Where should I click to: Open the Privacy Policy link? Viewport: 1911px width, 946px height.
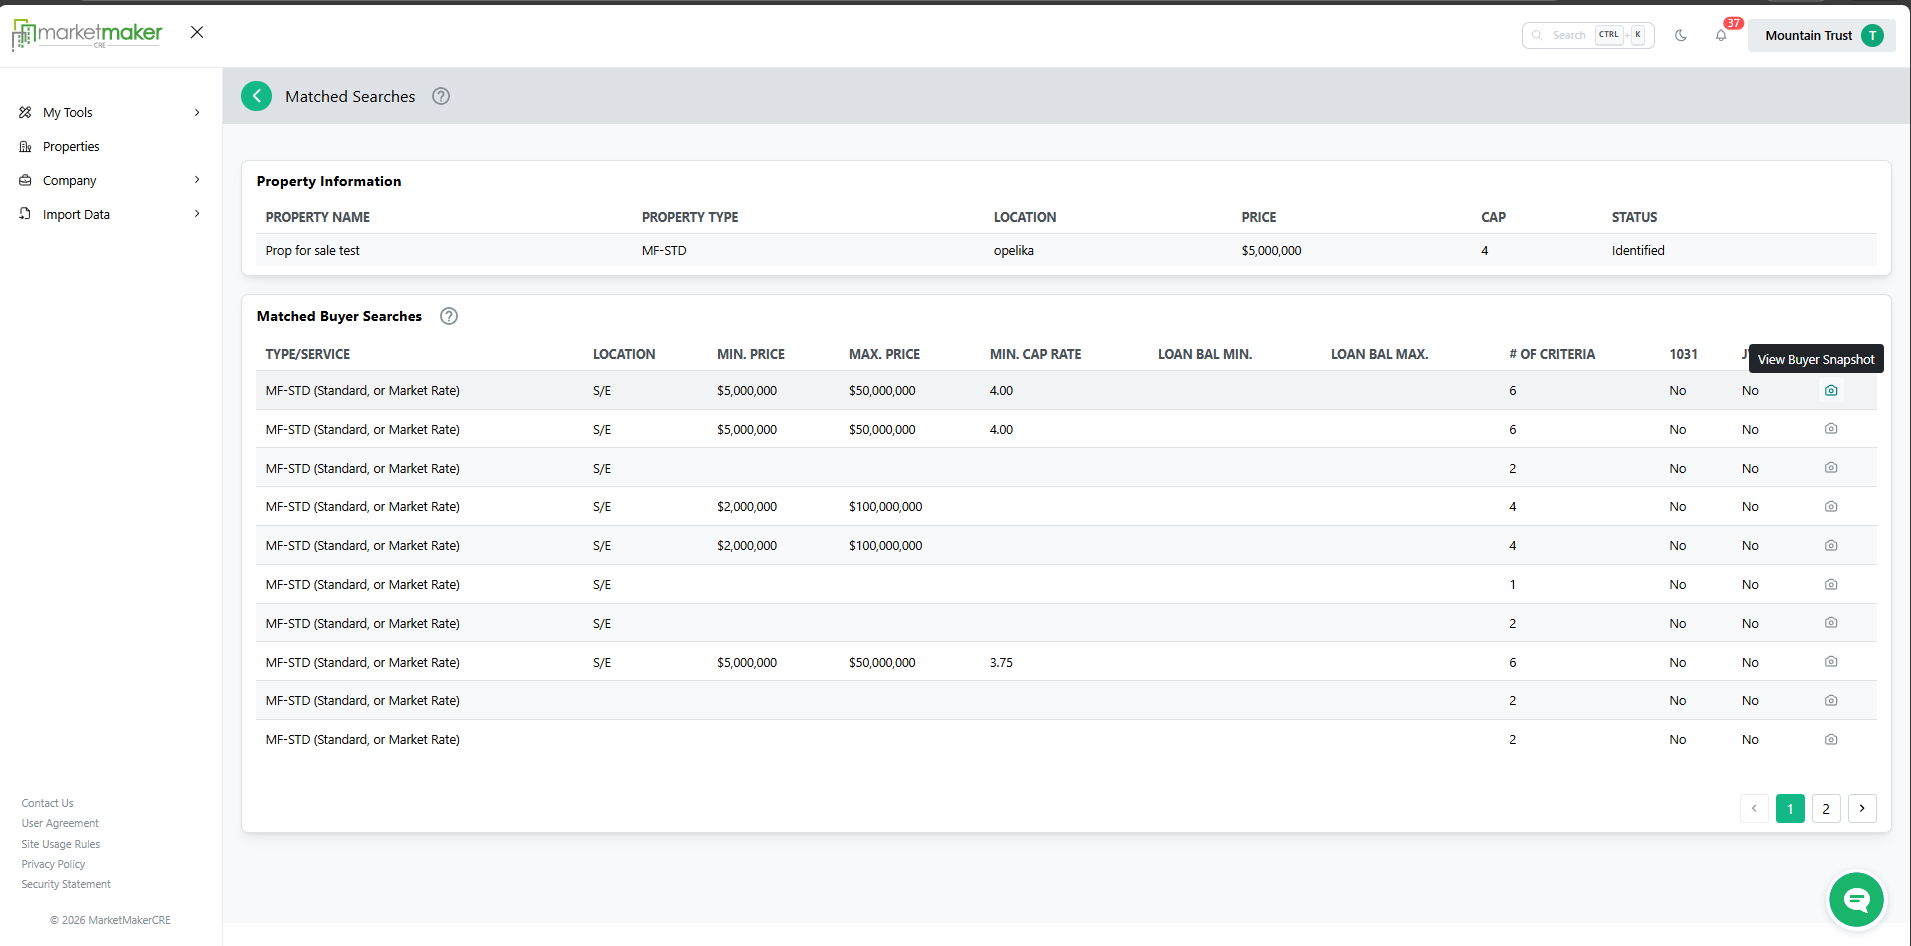pyautogui.click(x=53, y=864)
